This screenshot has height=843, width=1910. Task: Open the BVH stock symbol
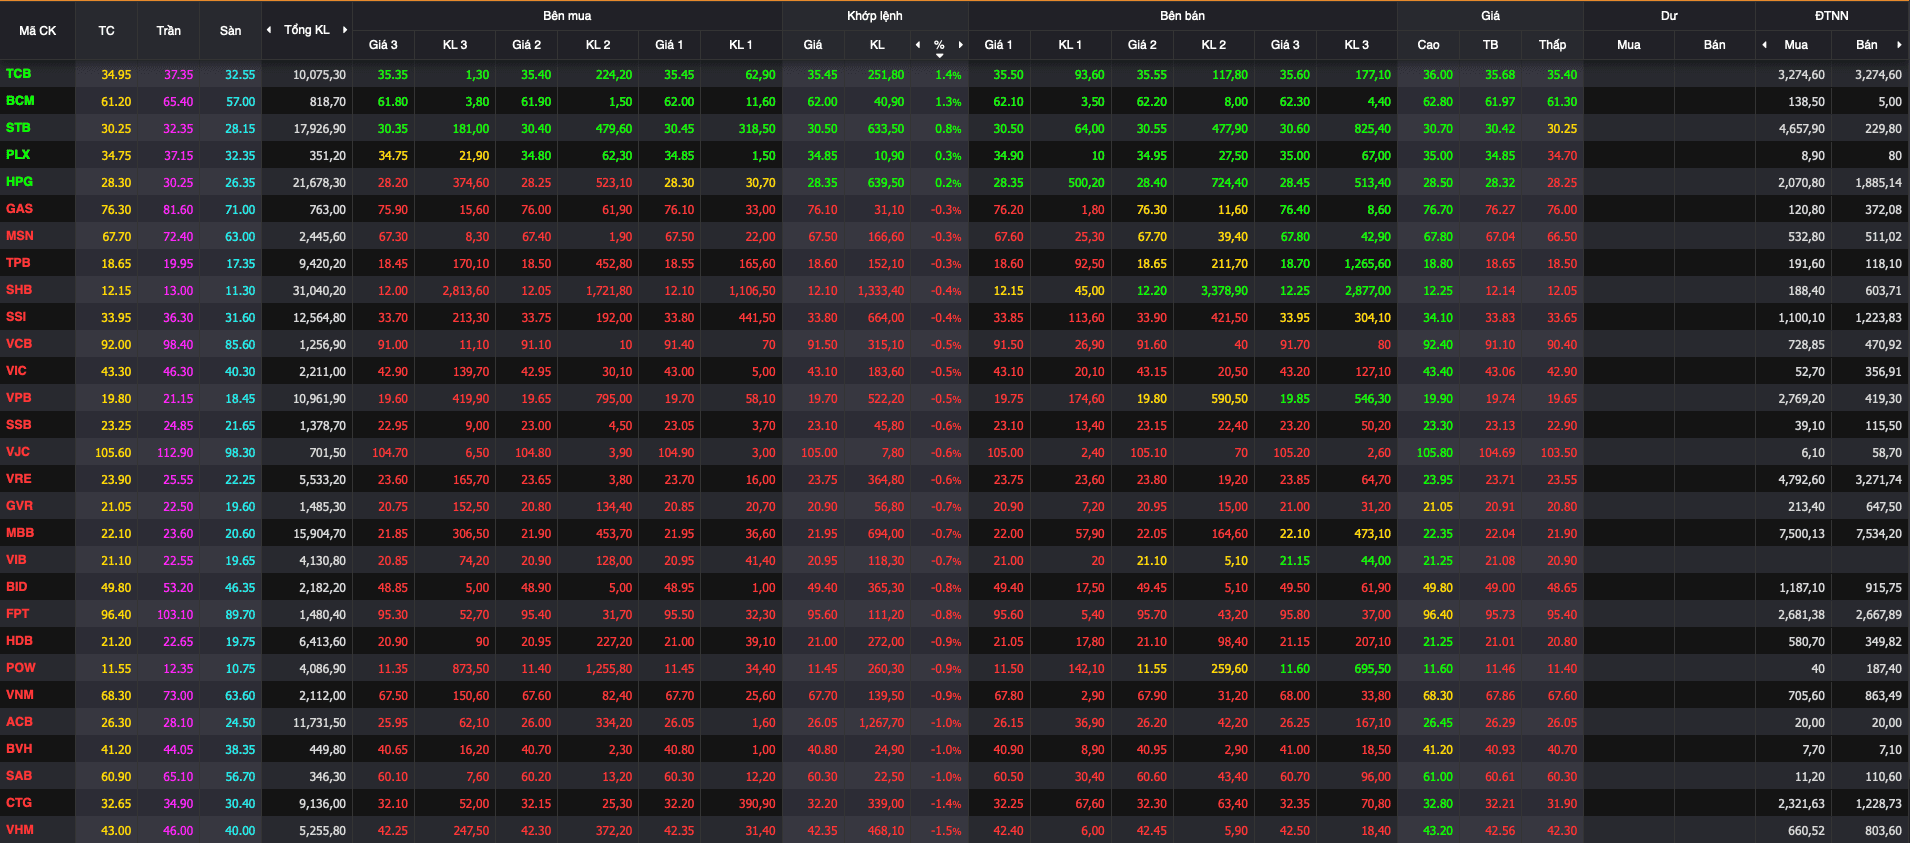[x=19, y=749]
